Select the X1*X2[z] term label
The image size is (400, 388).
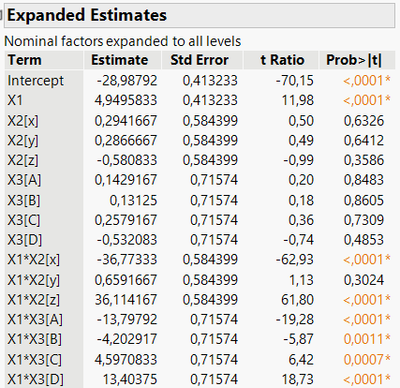pyautogui.click(x=34, y=300)
